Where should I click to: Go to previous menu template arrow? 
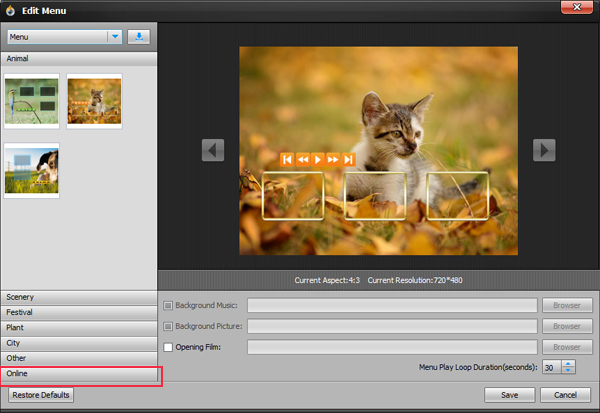pyautogui.click(x=213, y=150)
